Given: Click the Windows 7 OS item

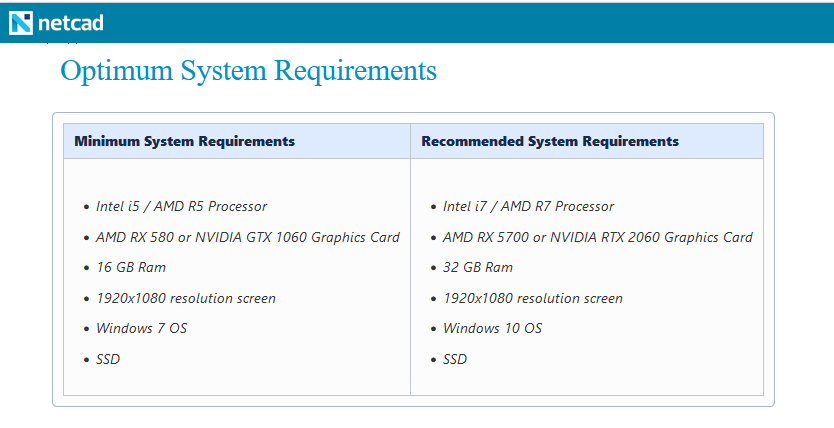Looking at the screenshot, I should click(x=141, y=329).
